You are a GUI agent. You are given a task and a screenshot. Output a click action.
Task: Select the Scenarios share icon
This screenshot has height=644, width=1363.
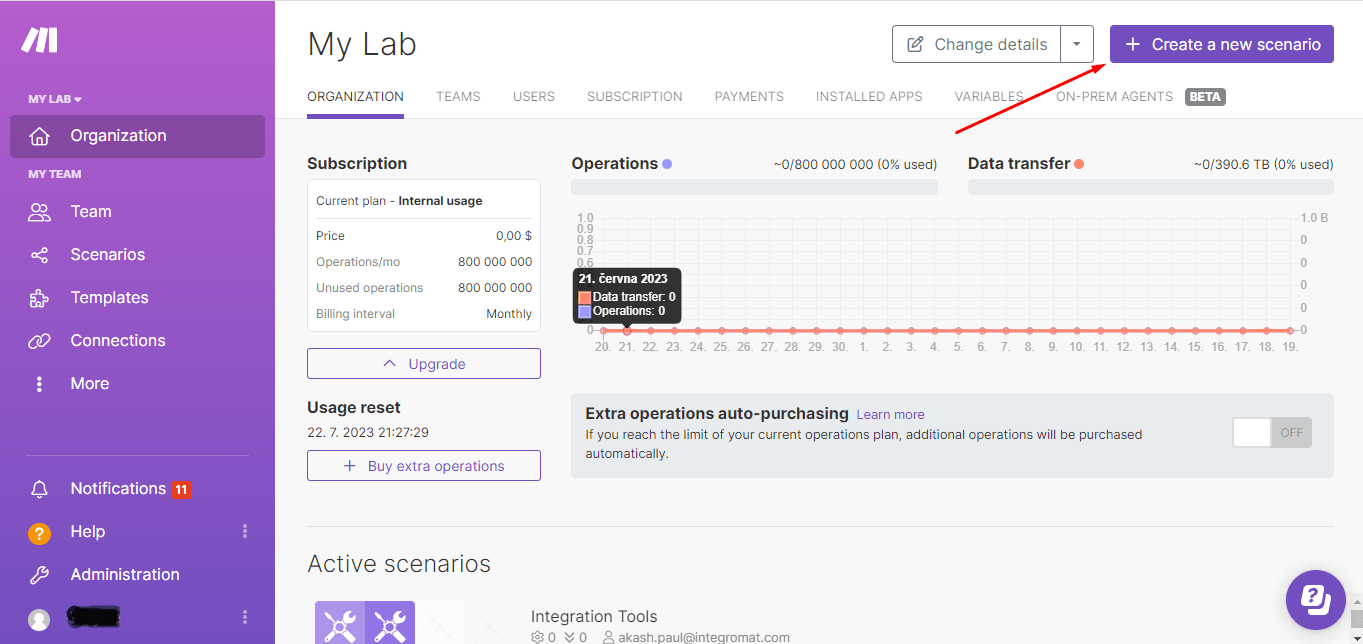[x=39, y=255]
